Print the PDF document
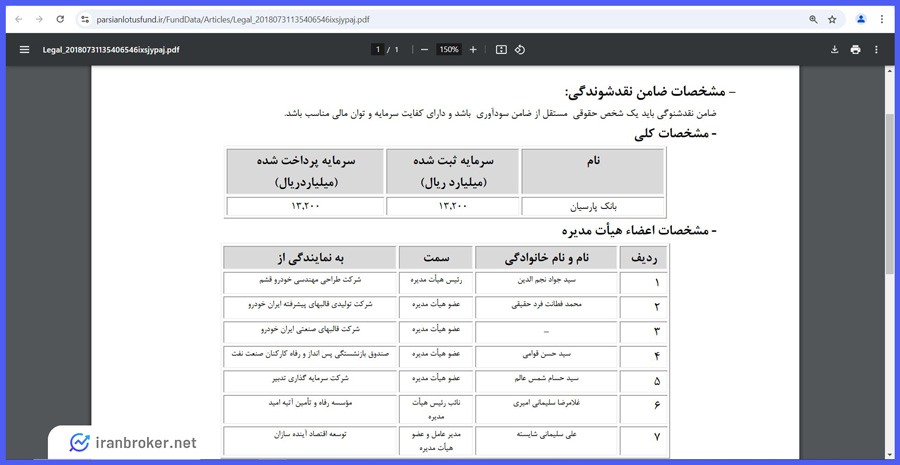This screenshot has height=465, width=900. point(855,49)
